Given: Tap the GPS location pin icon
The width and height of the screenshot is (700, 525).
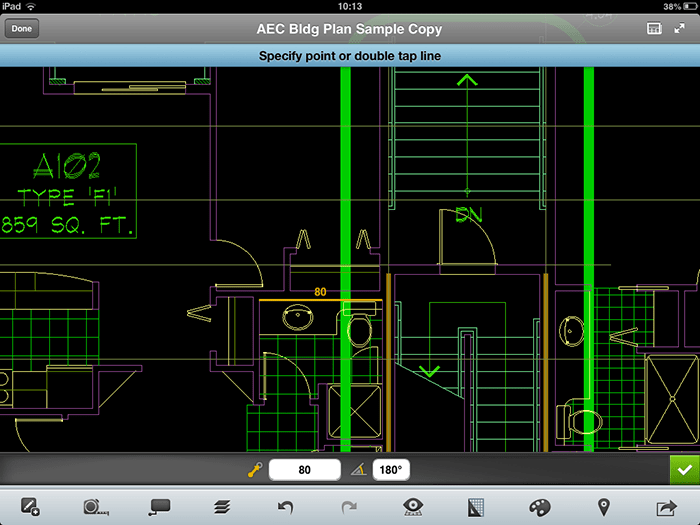Looking at the screenshot, I should point(604,508).
